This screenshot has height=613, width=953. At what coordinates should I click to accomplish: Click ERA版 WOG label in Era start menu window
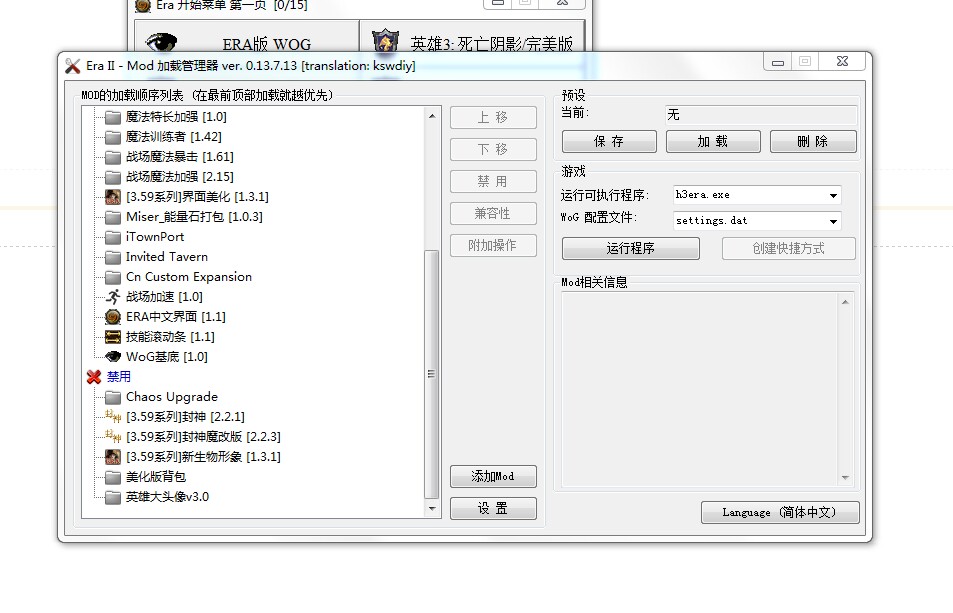click(x=267, y=44)
